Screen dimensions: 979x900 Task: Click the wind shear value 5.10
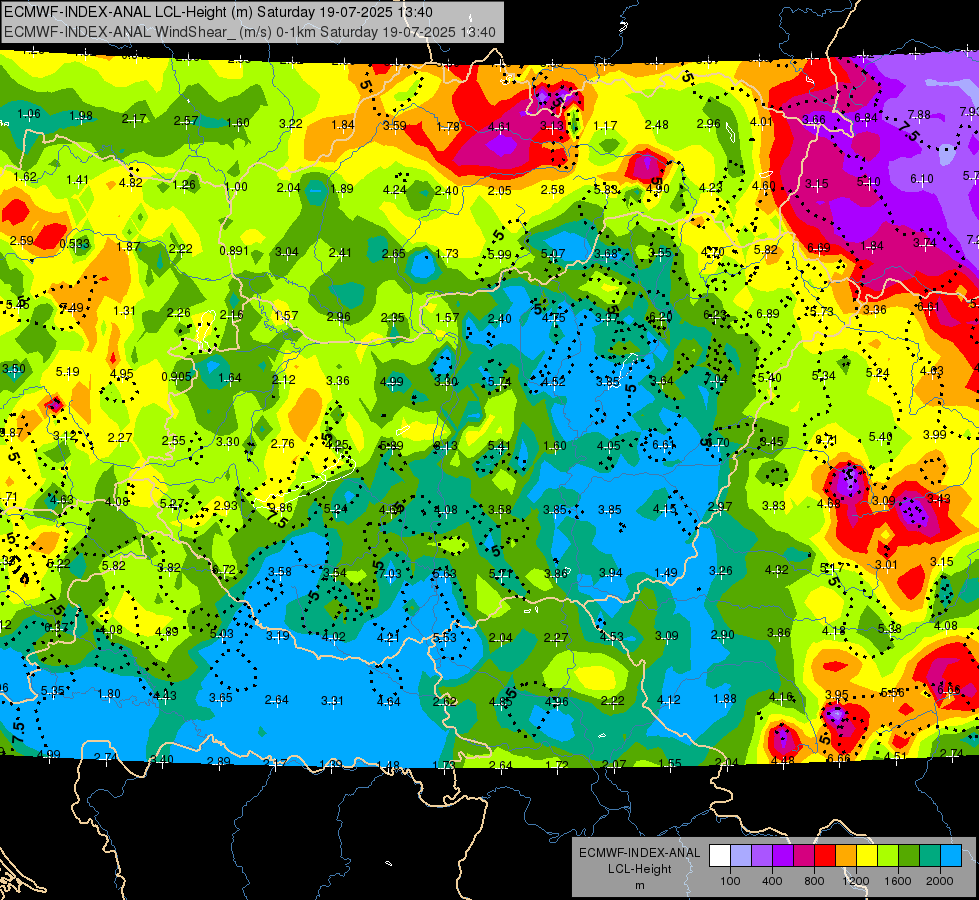click(868, 182)
